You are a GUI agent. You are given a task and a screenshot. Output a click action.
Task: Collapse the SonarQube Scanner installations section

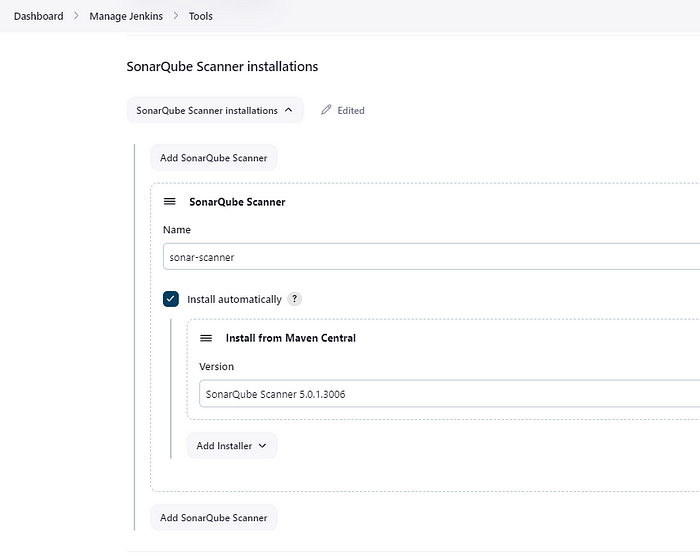tap(215, 110)
